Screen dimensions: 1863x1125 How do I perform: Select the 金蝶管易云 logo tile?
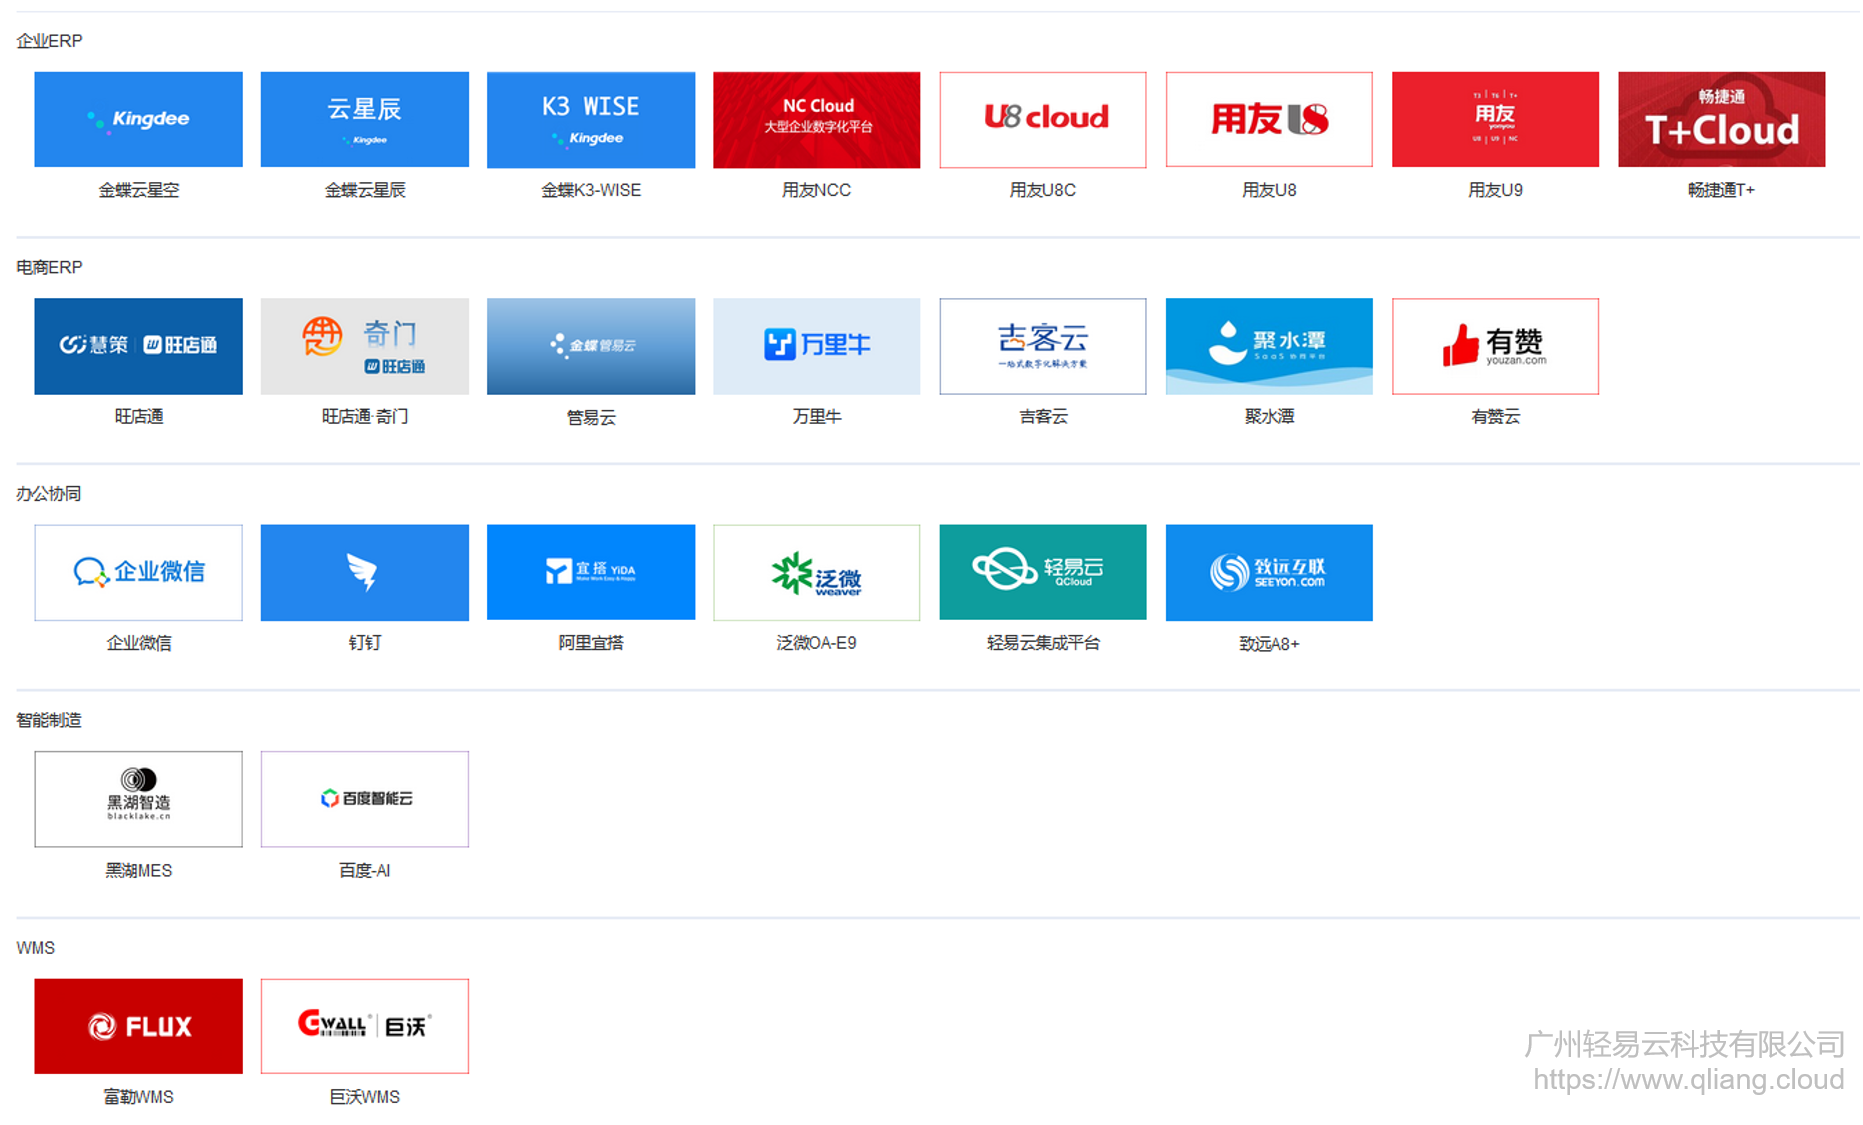(591, 346)
